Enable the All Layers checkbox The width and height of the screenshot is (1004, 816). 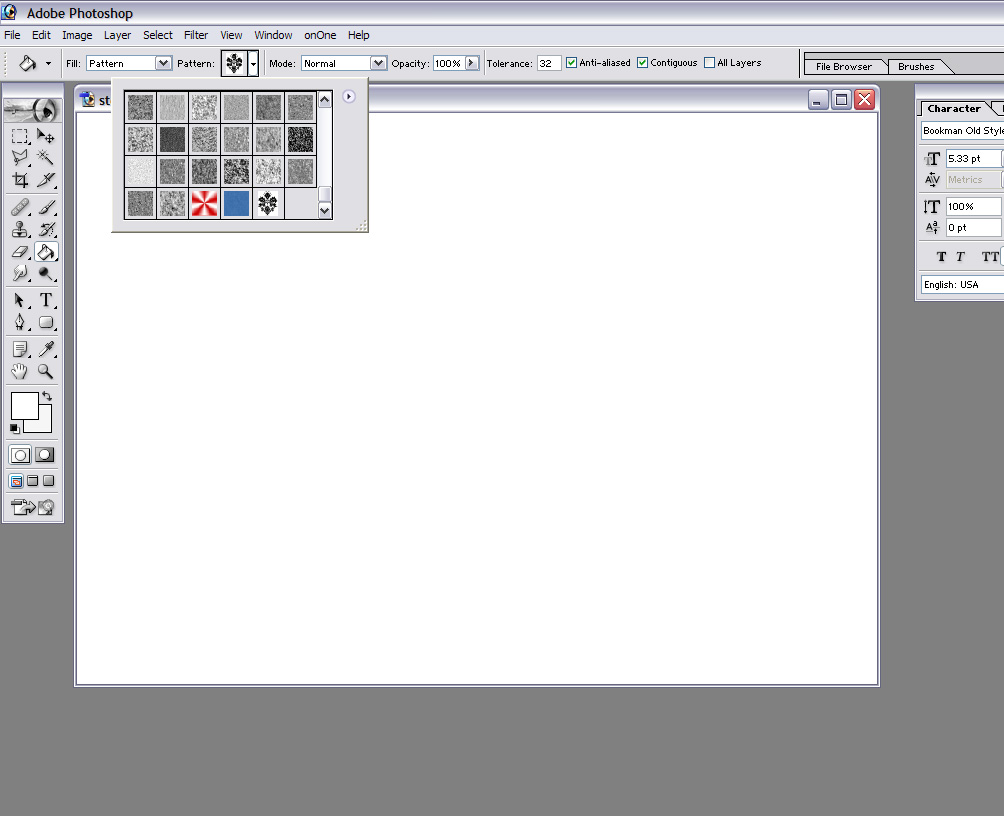point(709,63)
